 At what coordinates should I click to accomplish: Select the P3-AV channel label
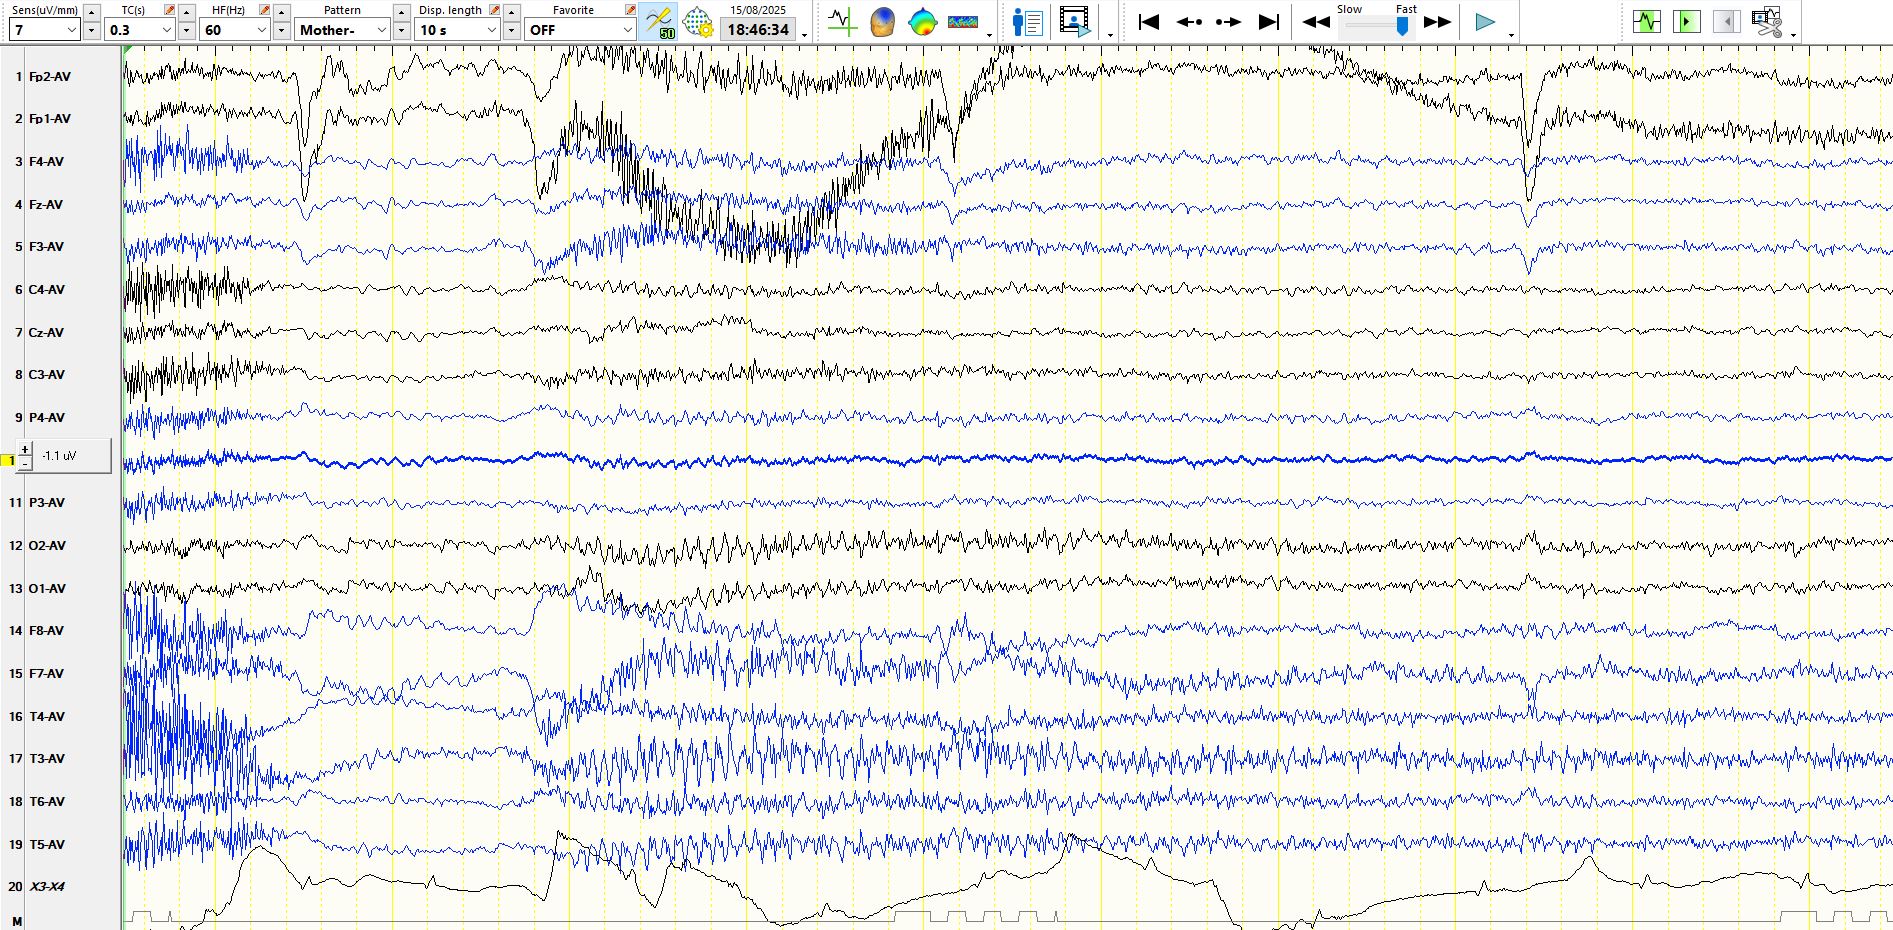(x=46, y=503)
